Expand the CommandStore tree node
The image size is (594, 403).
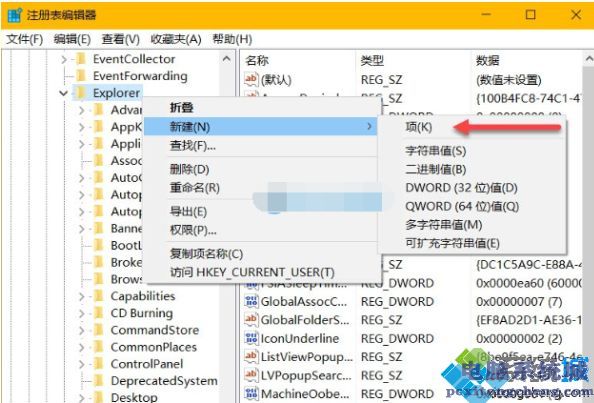[81, 330]
